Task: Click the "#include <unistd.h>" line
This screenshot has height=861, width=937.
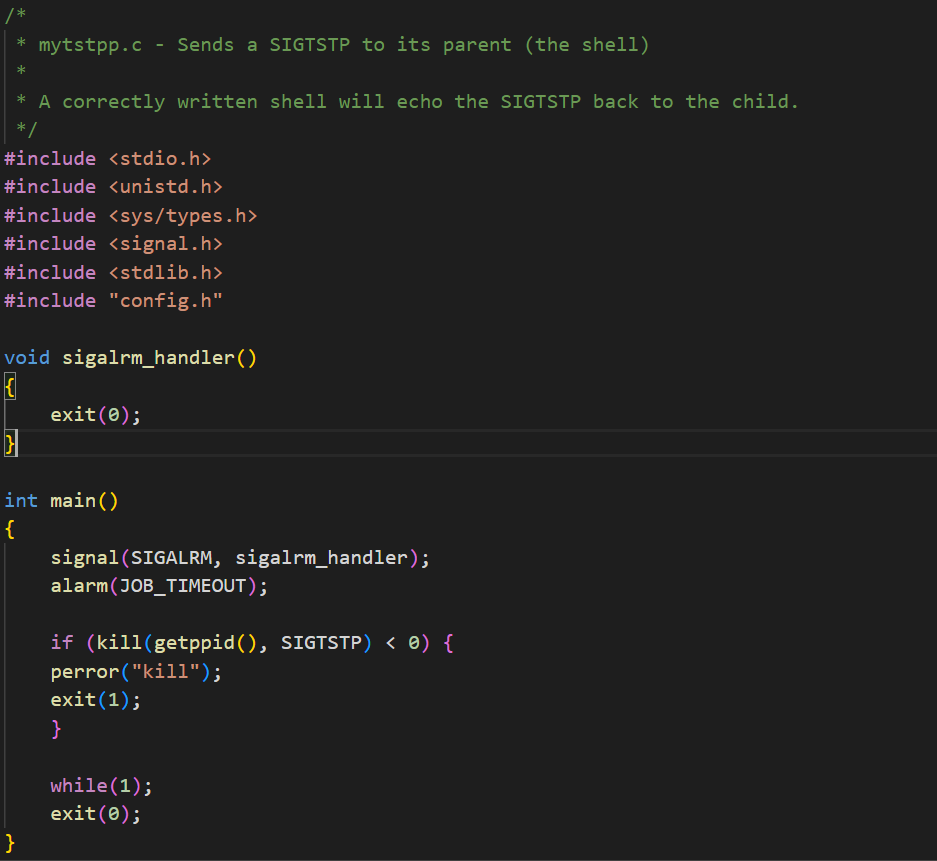Action: pos(114,187)
